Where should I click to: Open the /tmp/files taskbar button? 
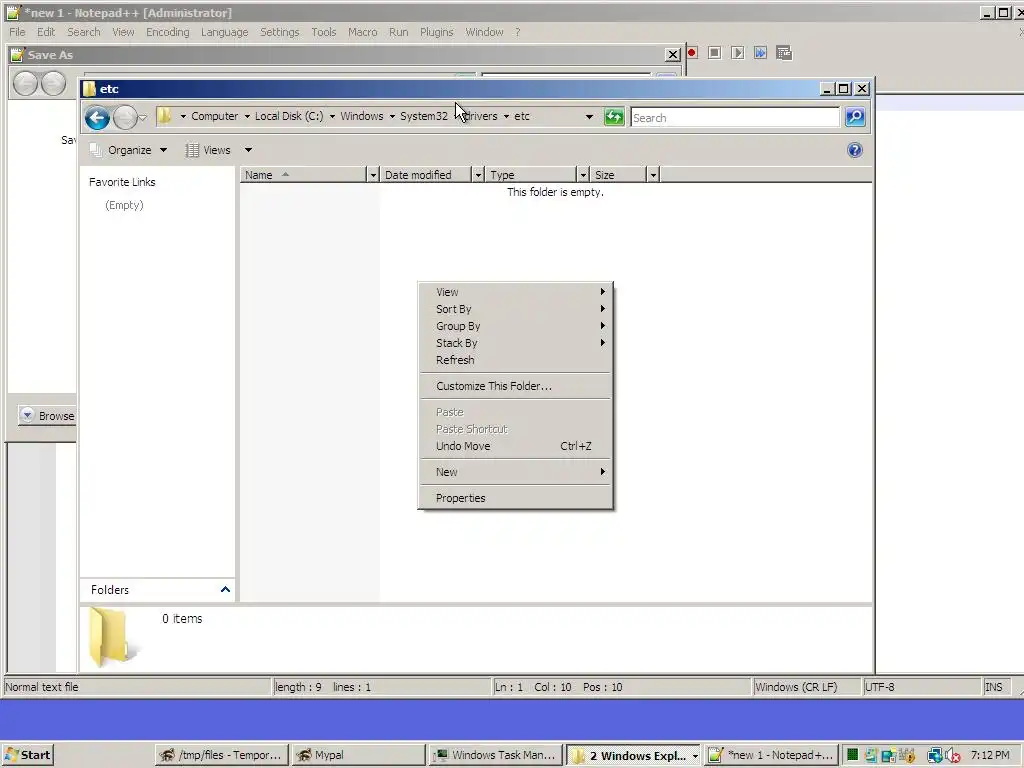[222, 755]
